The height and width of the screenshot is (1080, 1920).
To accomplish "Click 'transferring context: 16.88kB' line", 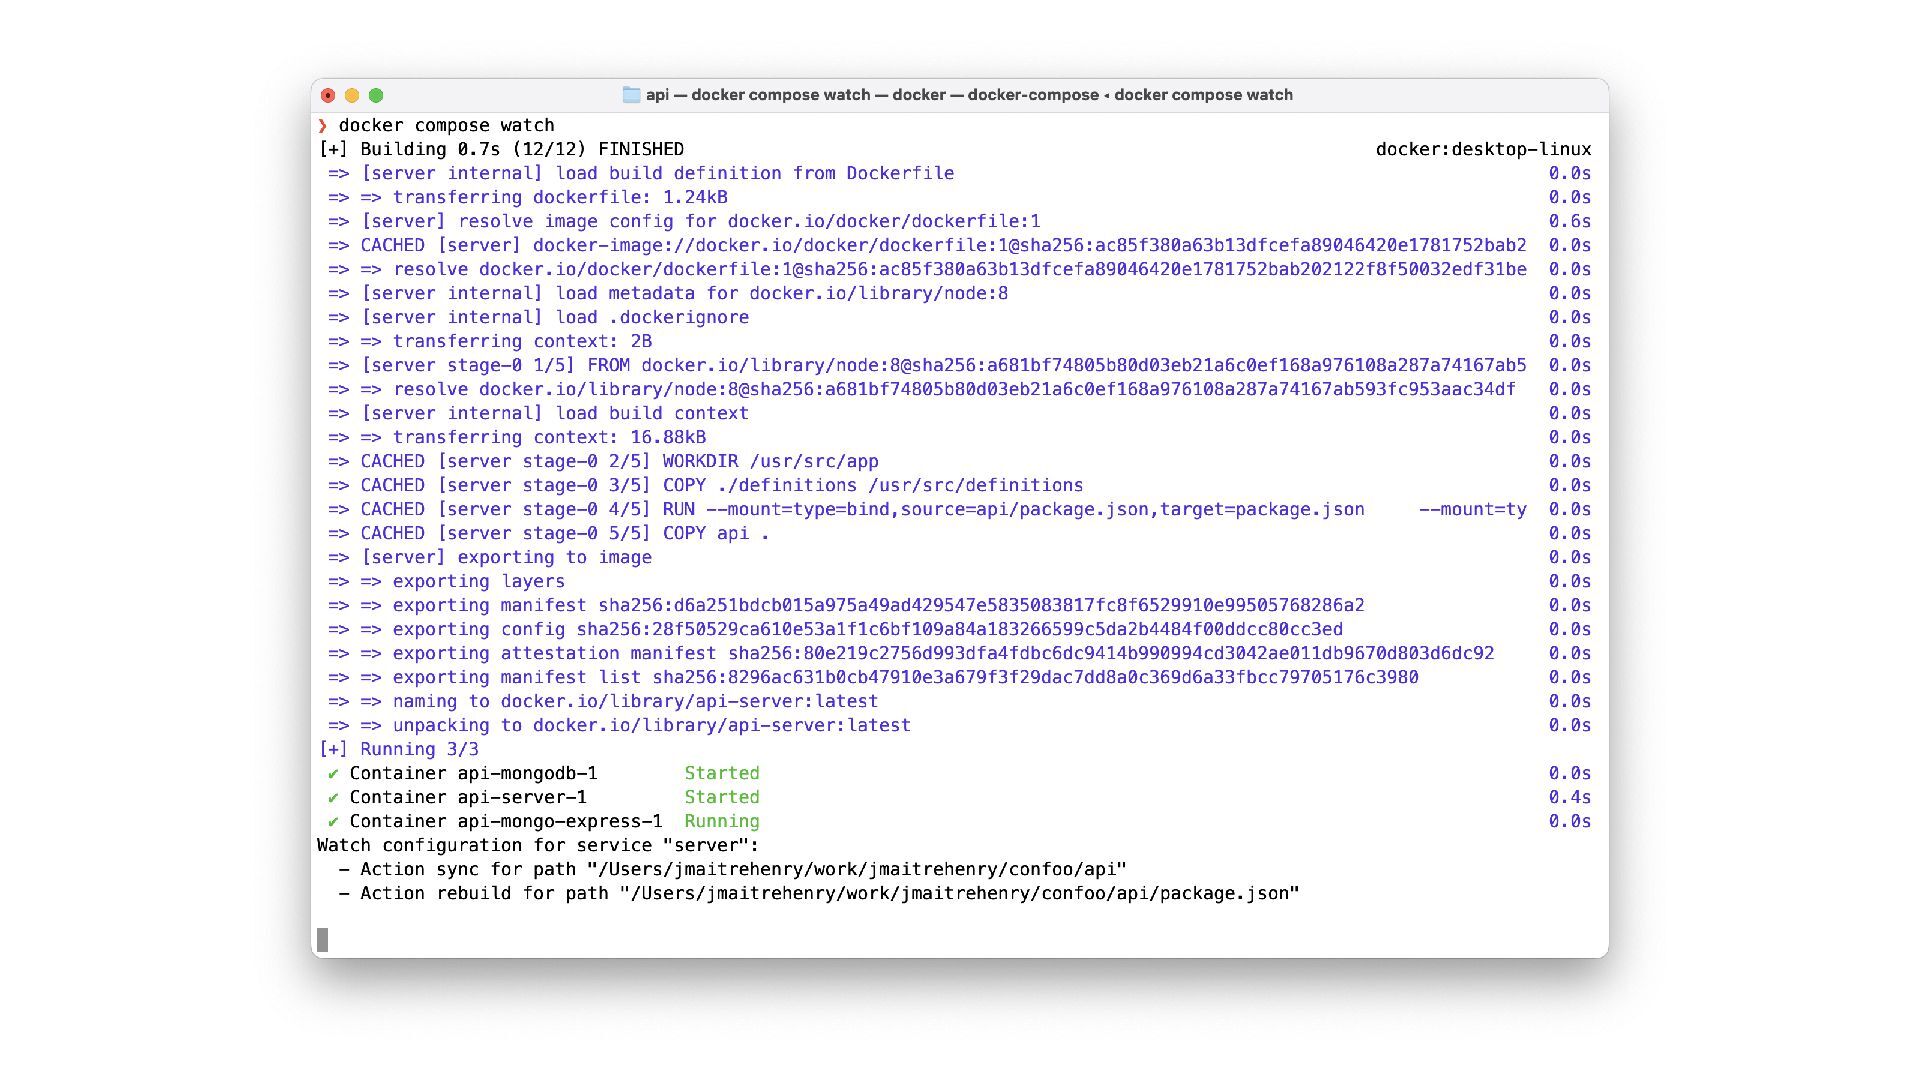I will (x=517, y=437).
